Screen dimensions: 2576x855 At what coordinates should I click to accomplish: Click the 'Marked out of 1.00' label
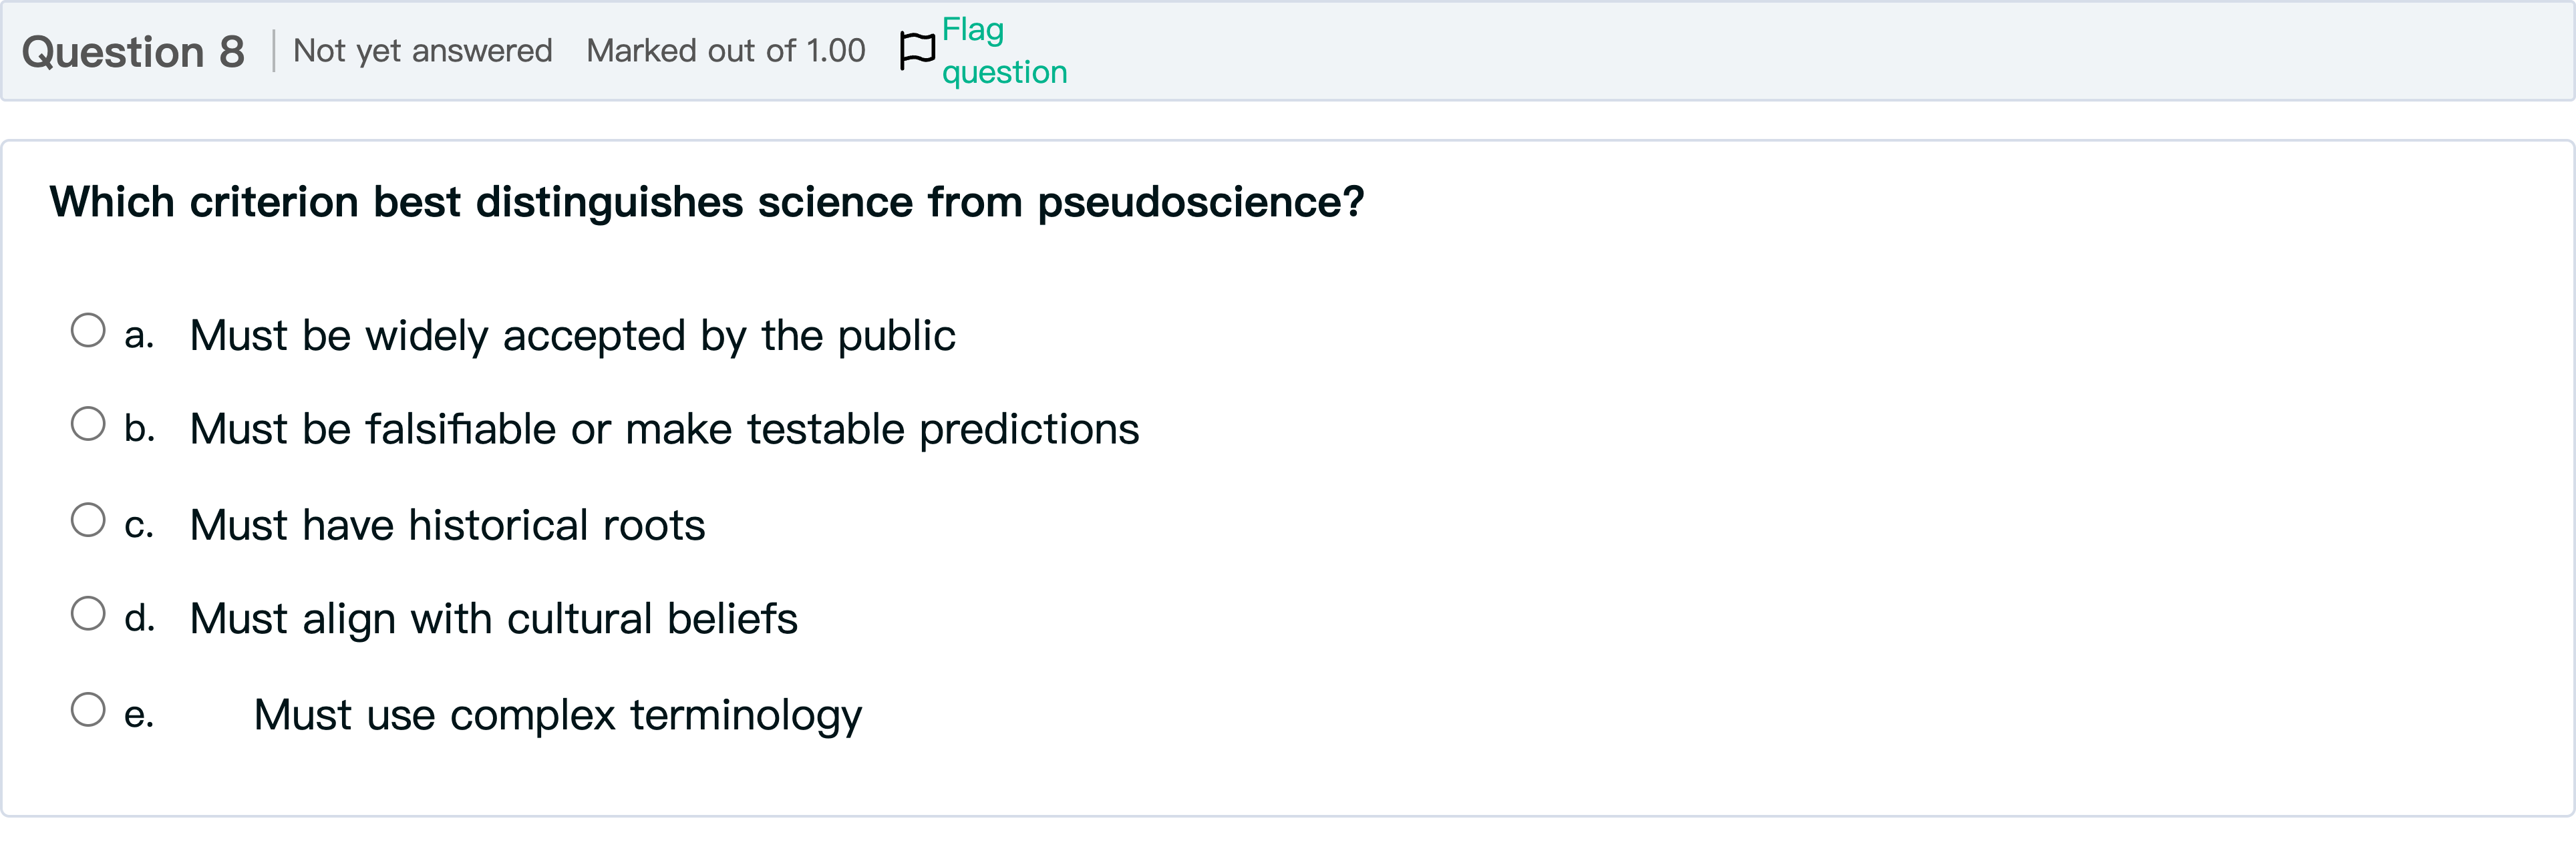click(x=725, y=51)
